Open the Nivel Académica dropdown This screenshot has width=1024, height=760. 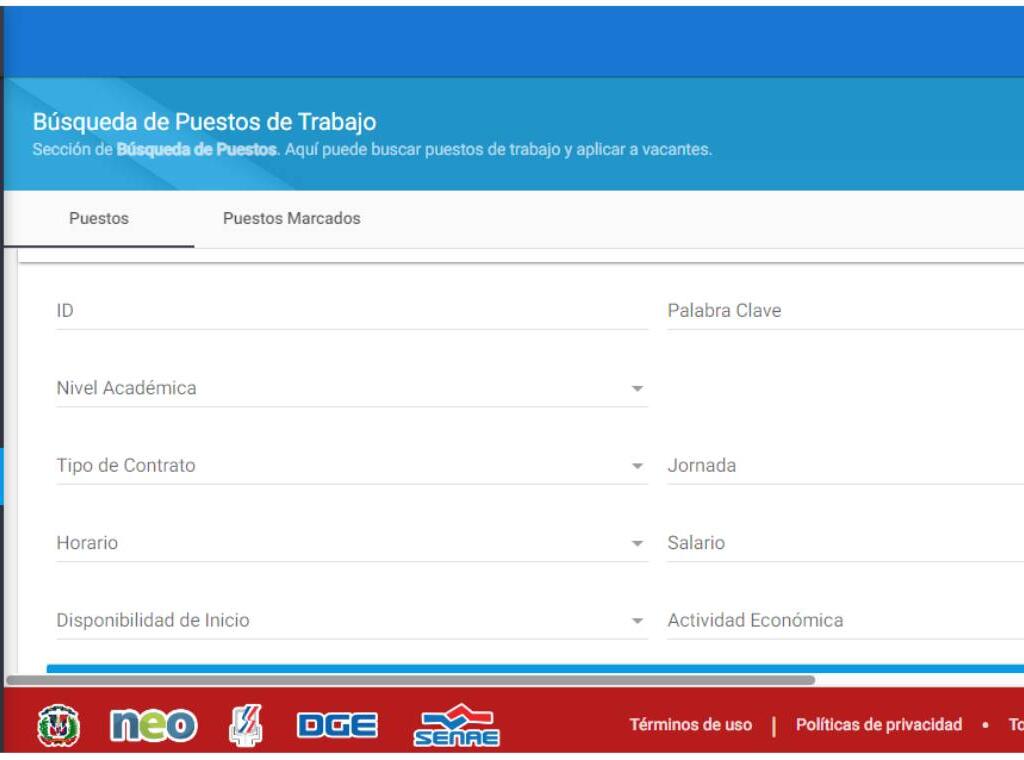(x=352, y=388)
